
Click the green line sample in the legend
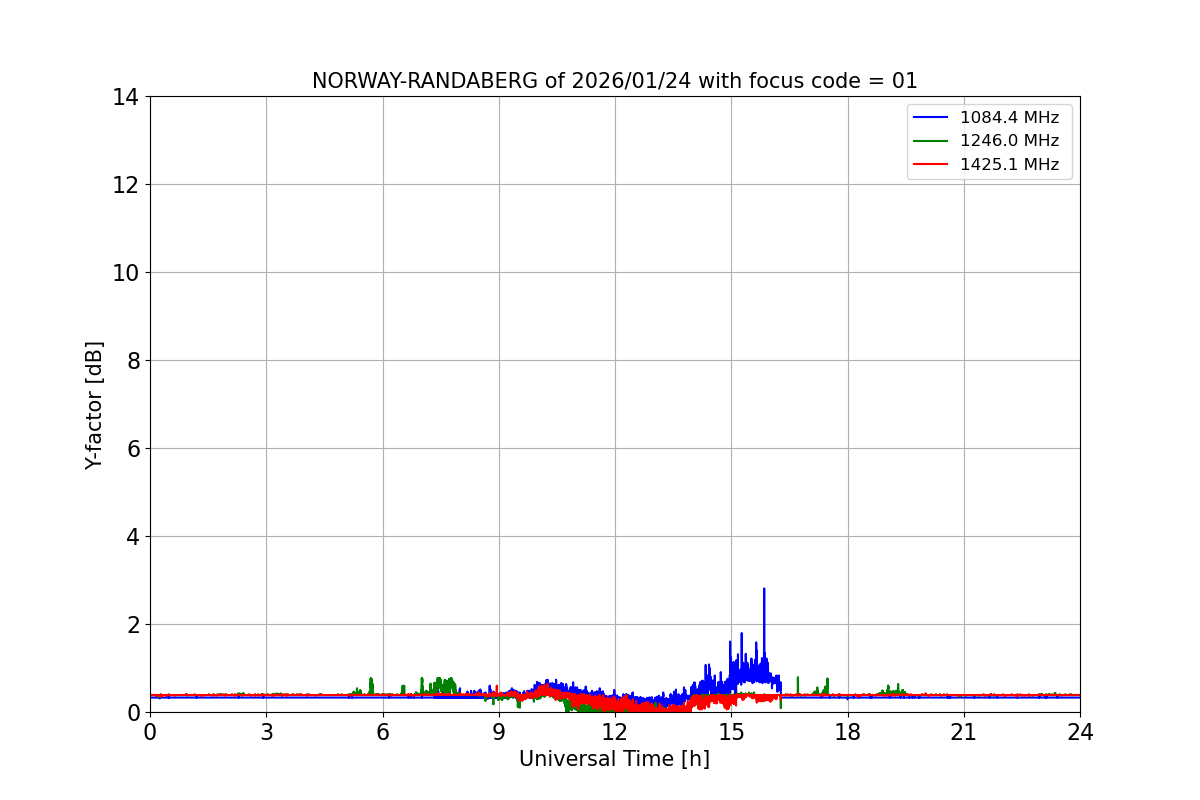(x=932, y=141)
